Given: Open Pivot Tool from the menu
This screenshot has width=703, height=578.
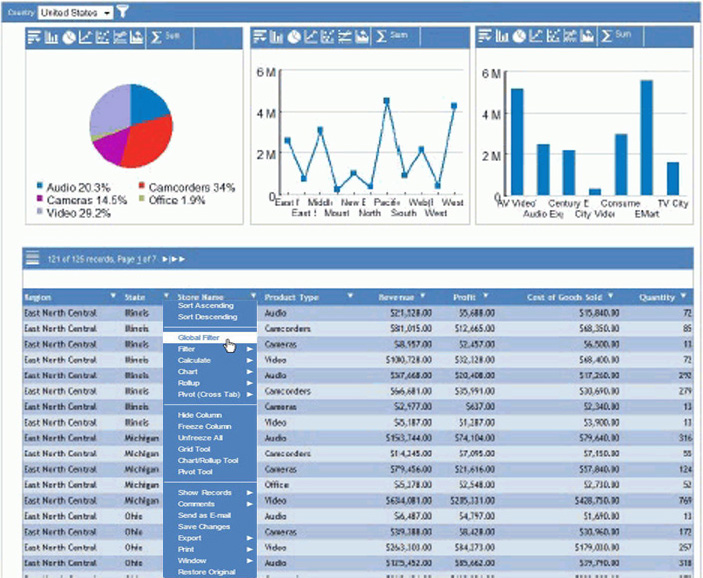Looking at the screenshot, I should 195,472.
